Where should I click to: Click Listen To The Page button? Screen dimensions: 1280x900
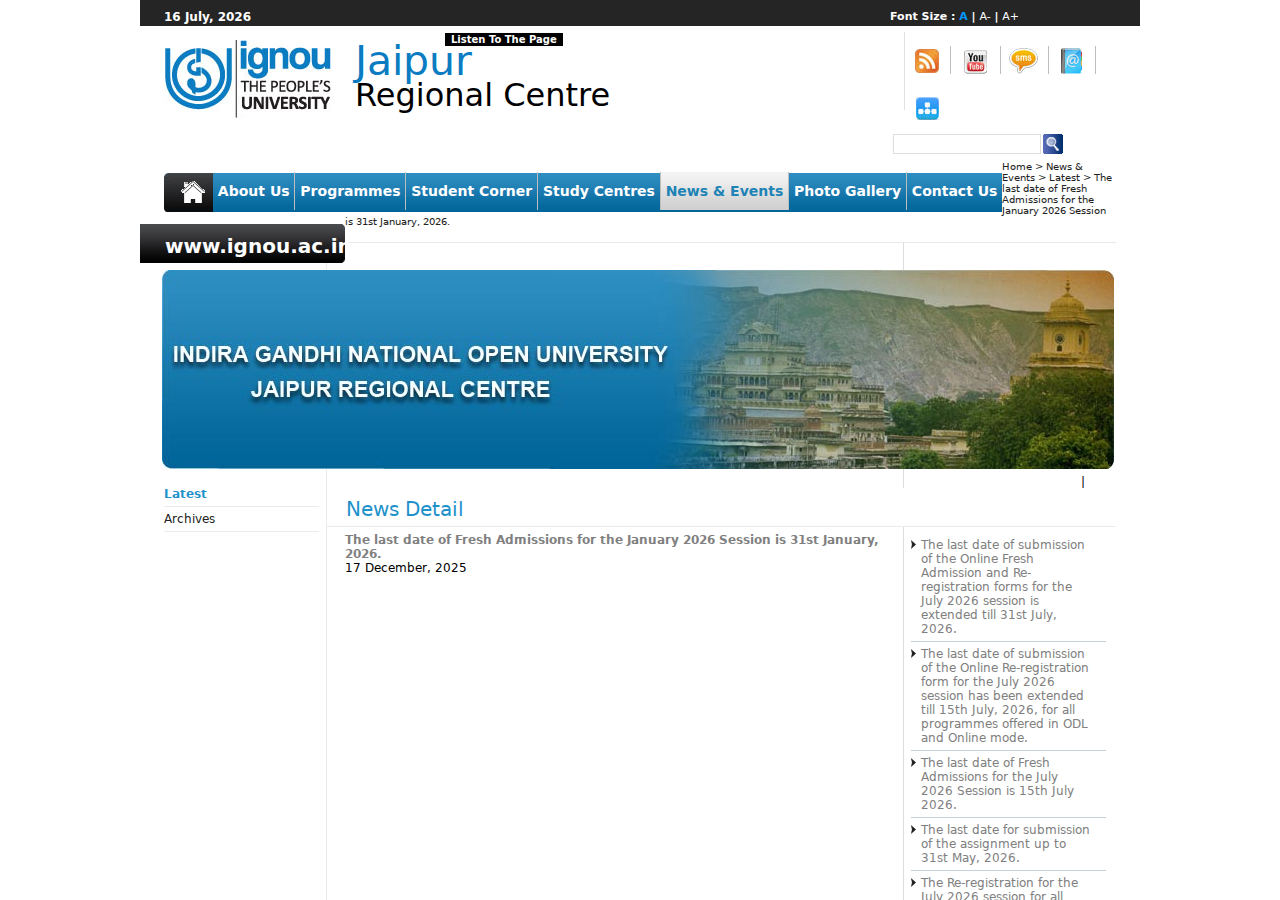click(x=504, y=40)
